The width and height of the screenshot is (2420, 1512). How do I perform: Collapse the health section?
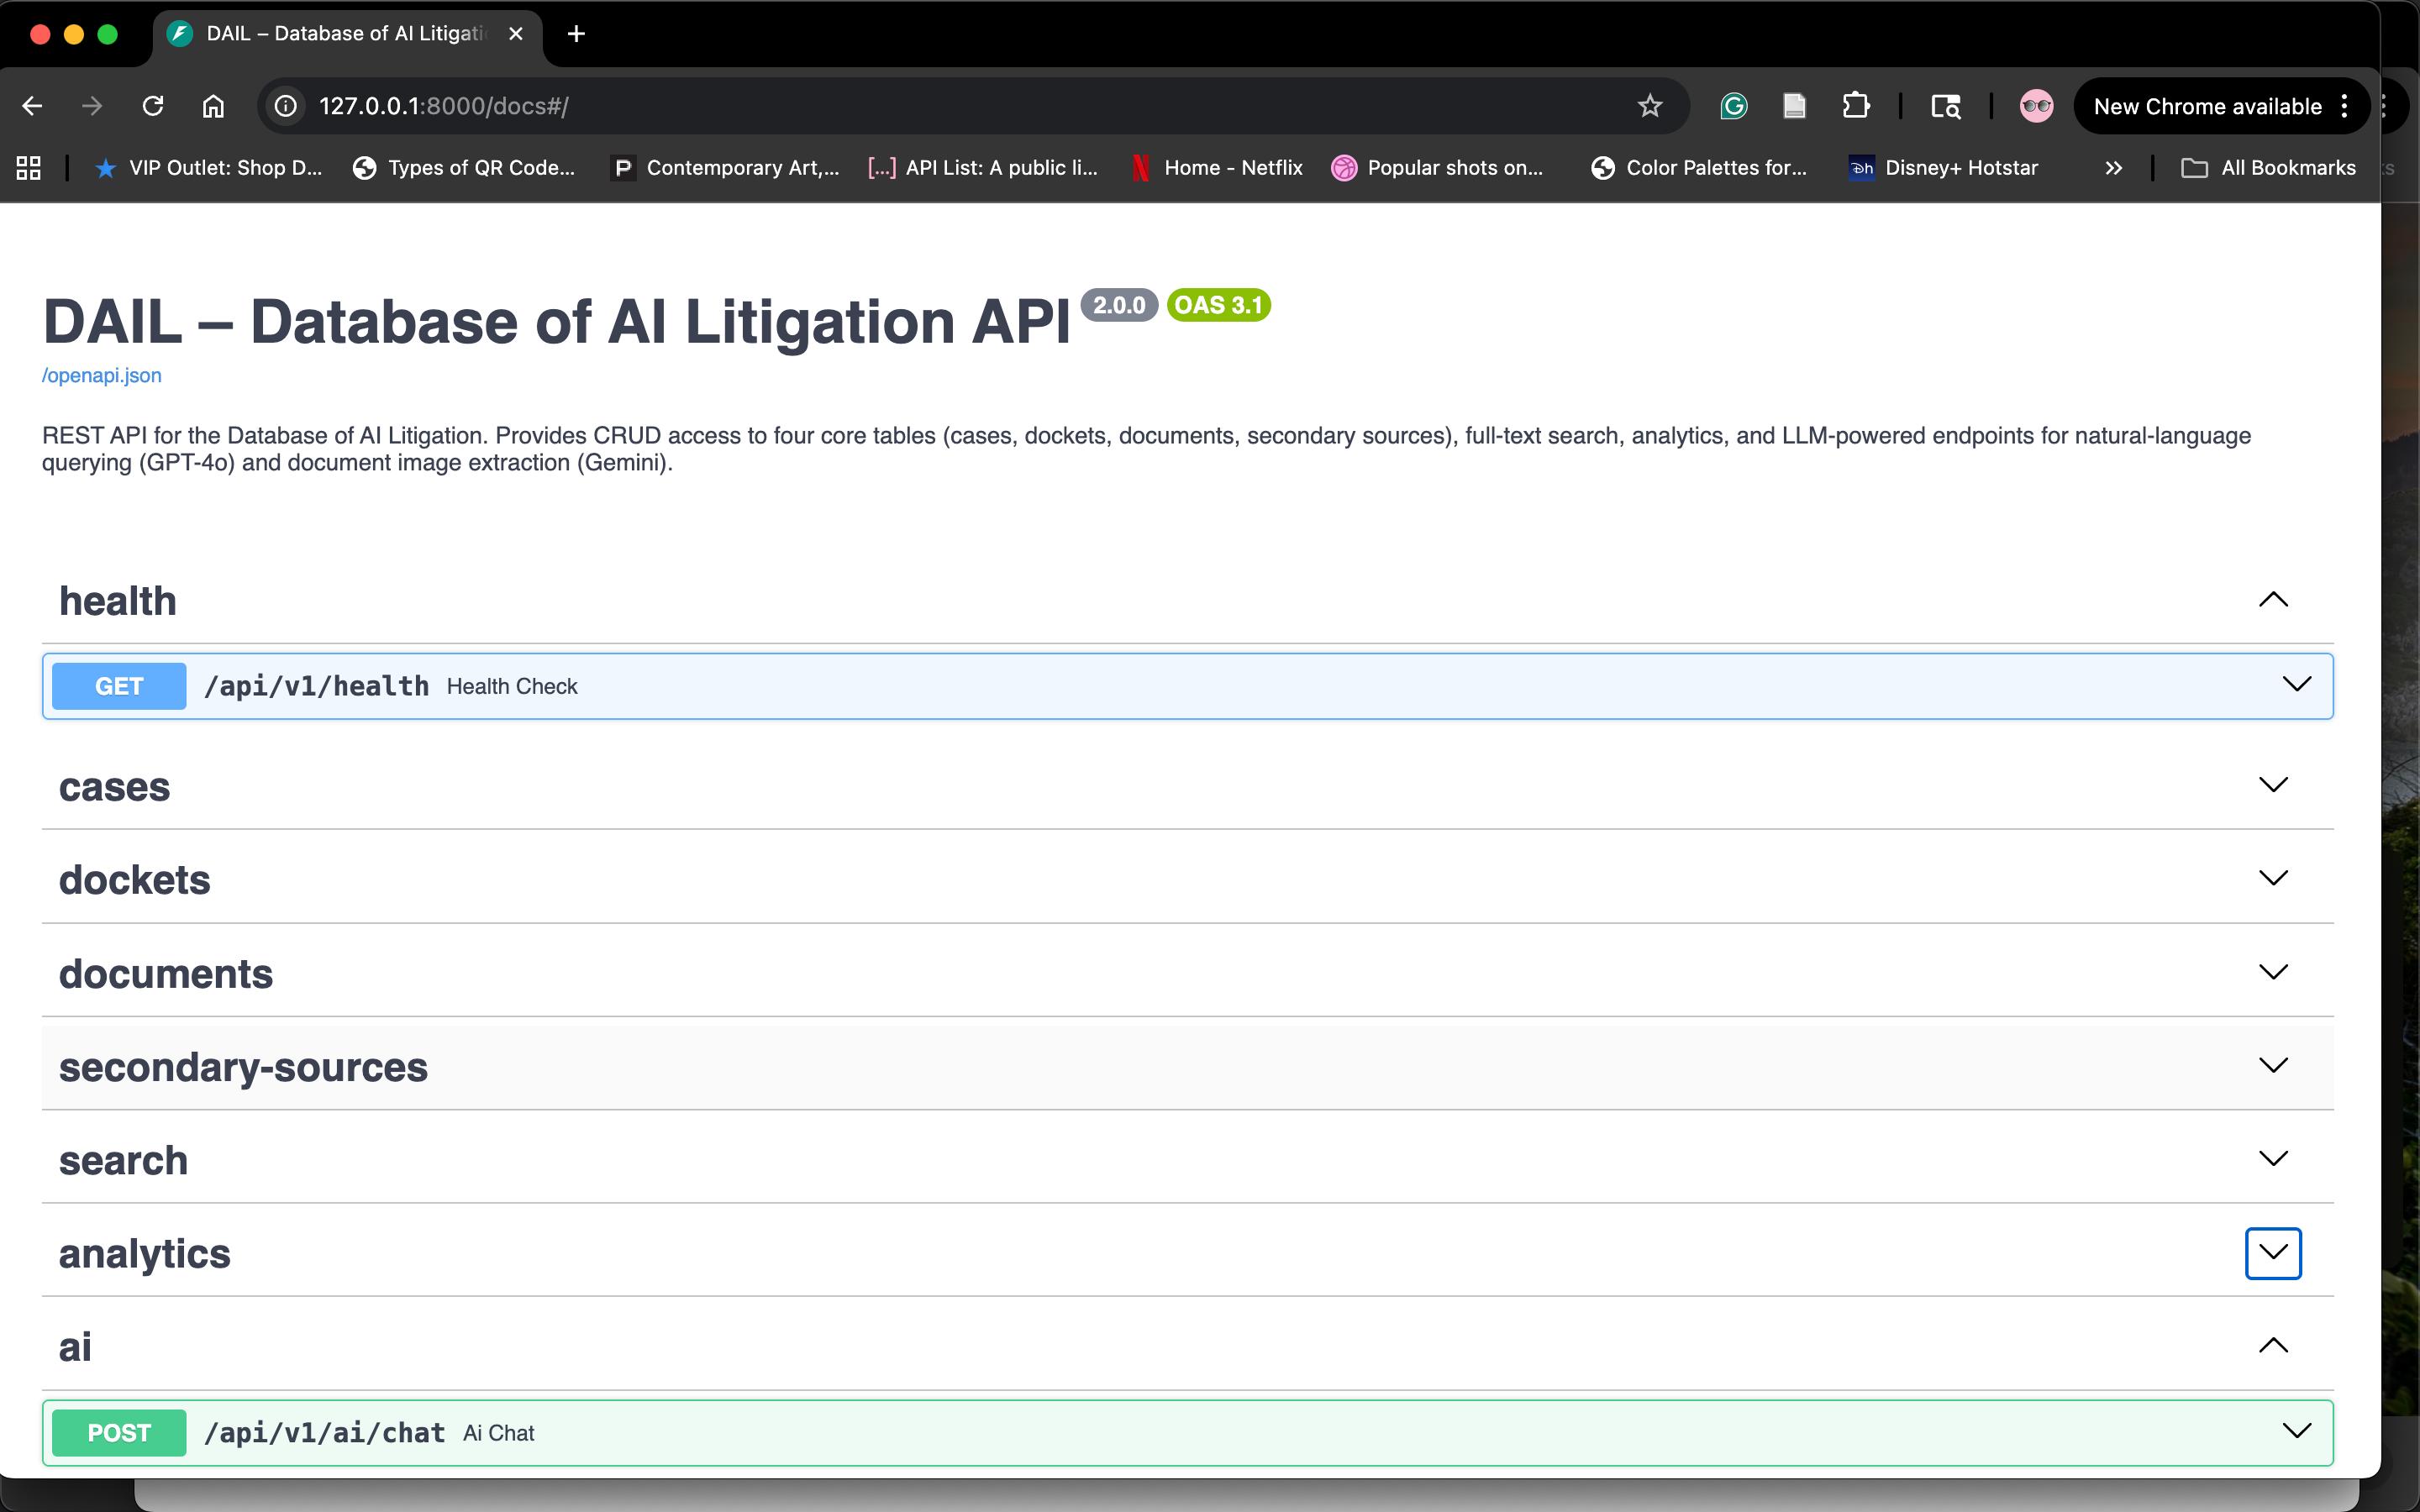(2272, 600)
